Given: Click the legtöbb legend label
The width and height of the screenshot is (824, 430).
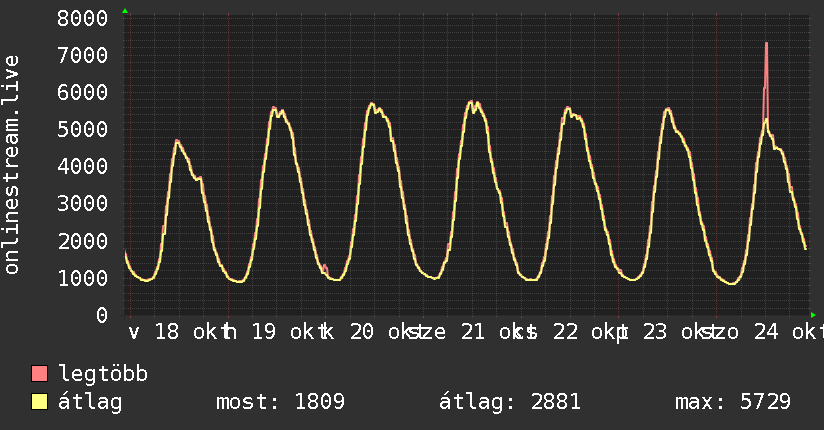Looking at the screenshot, I should tap(103, 374).
